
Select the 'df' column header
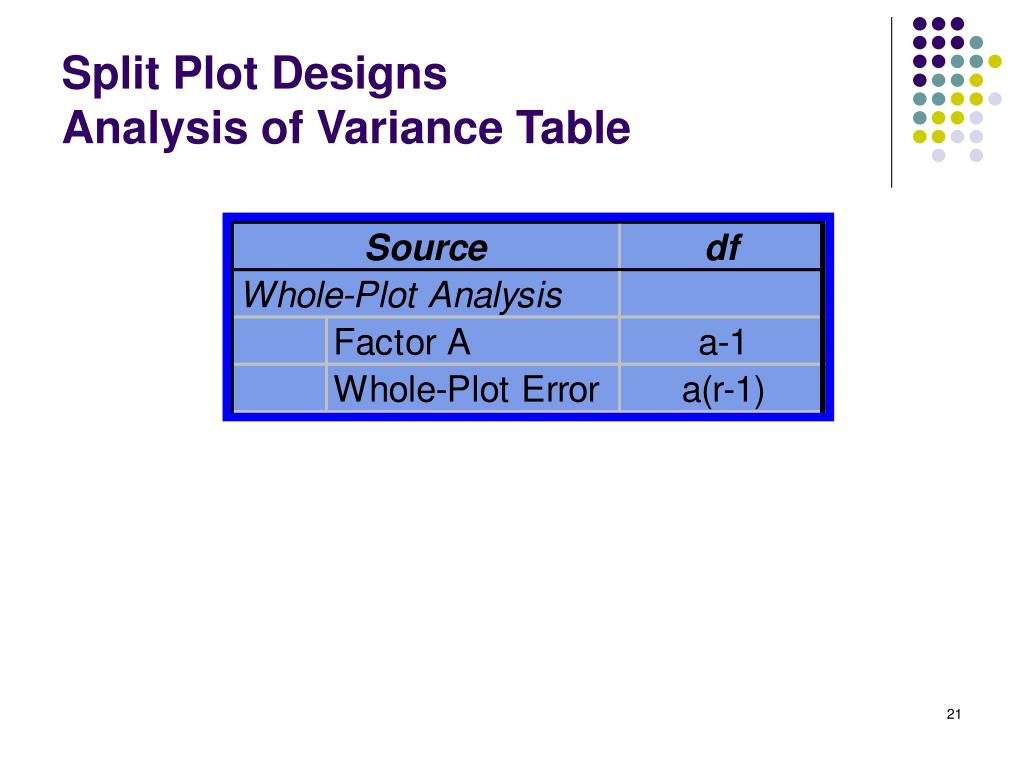point(721,248)
